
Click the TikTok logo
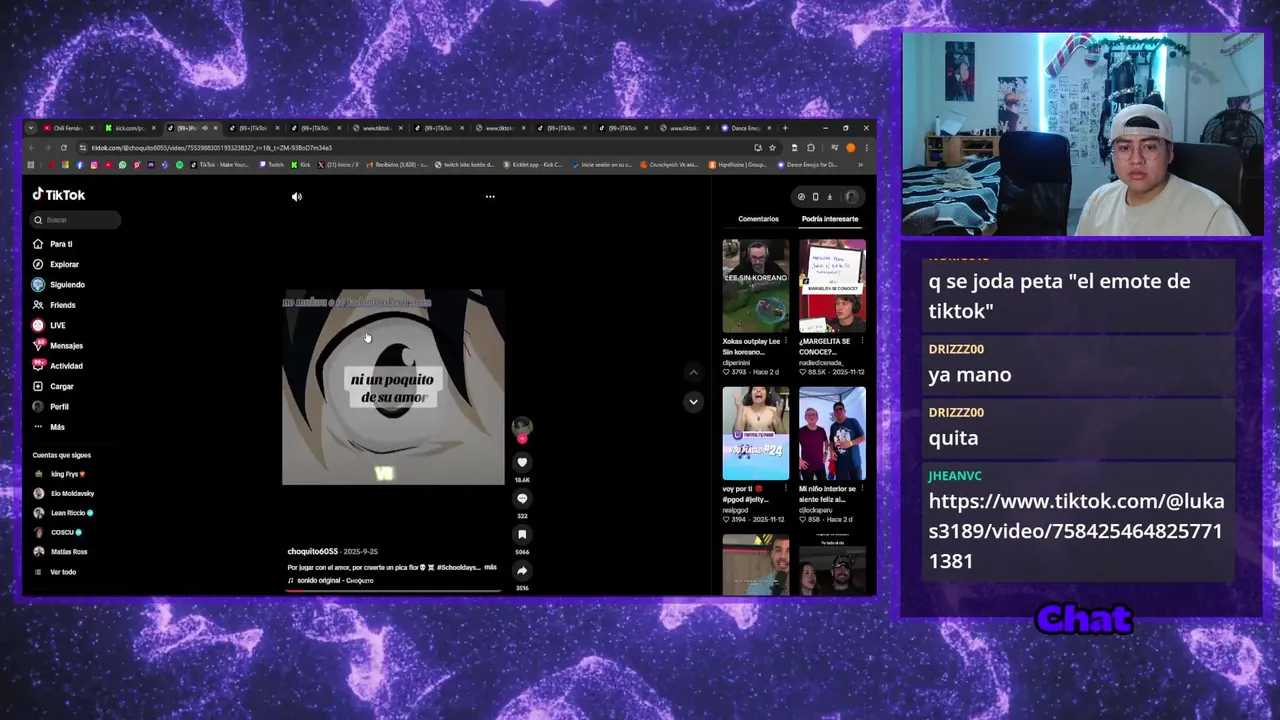(59, 195)
